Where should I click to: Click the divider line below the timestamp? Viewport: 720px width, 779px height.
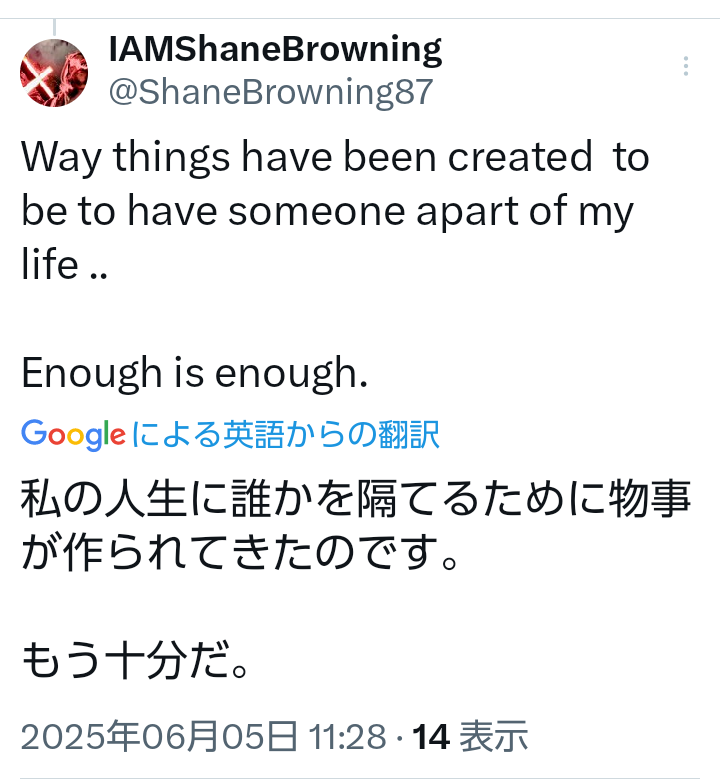click(x=360, y=777)
